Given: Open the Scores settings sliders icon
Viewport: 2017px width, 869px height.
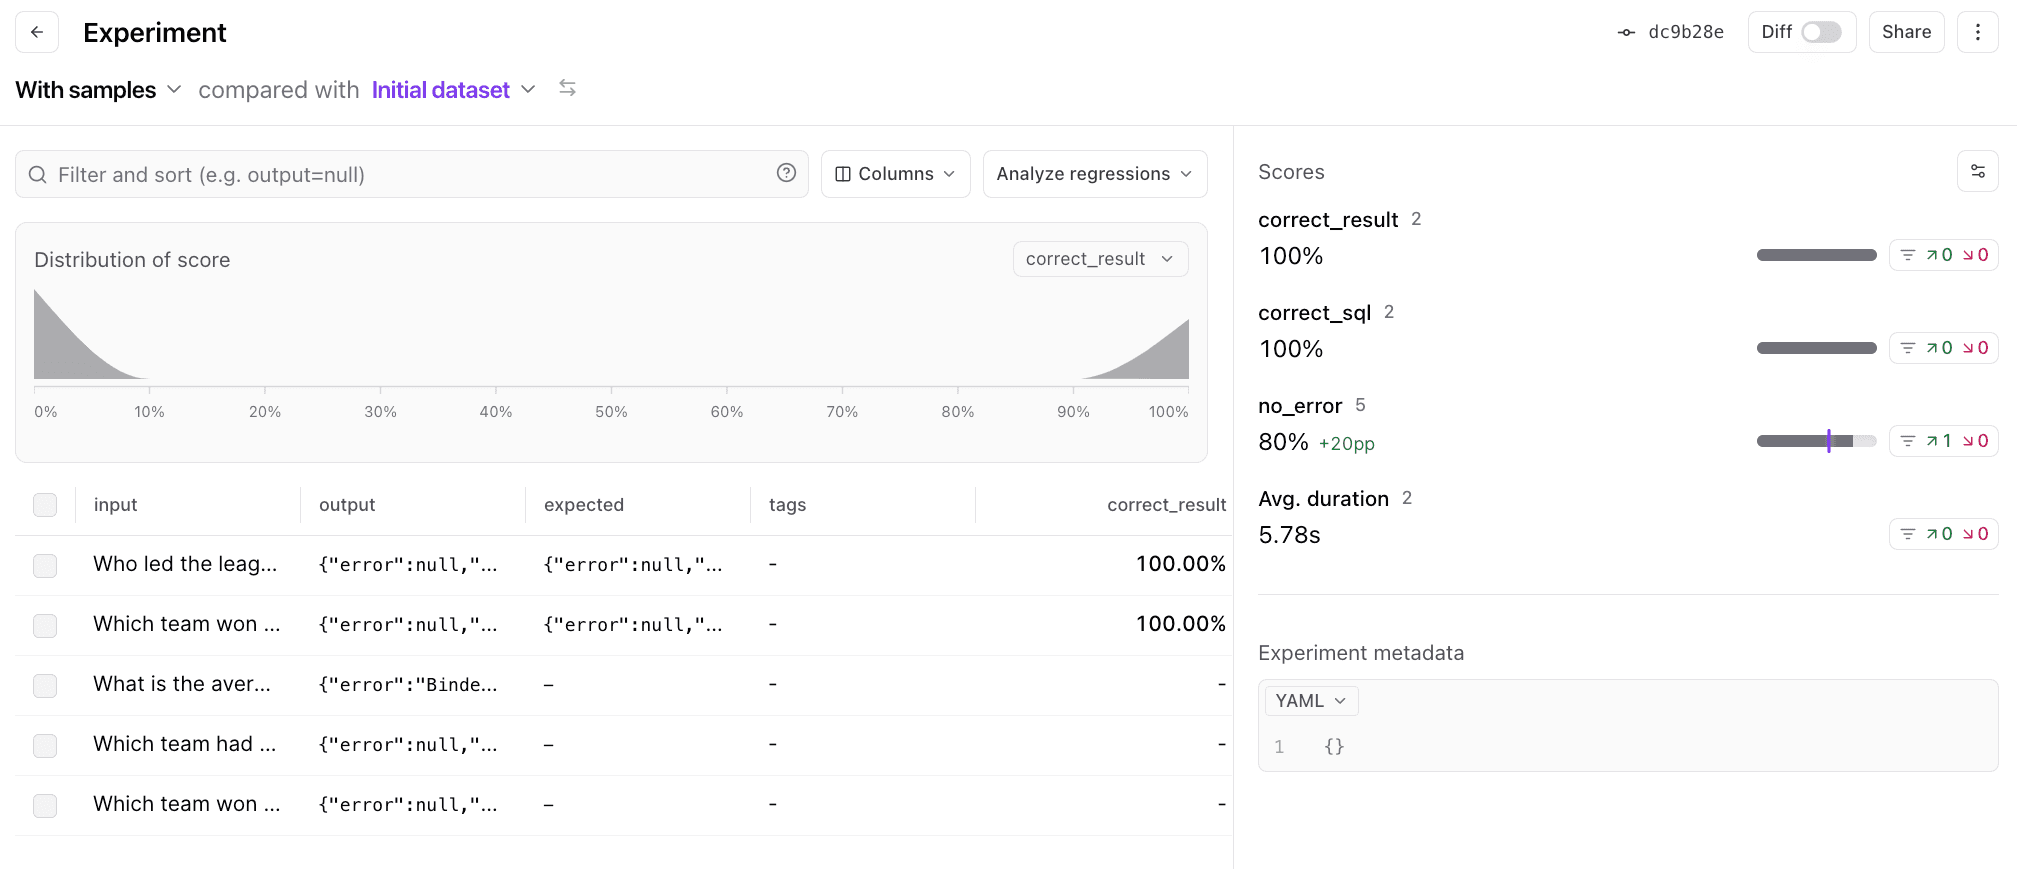Looking at the screenshot, I should pyautogui.click(x=1977, y=171).
